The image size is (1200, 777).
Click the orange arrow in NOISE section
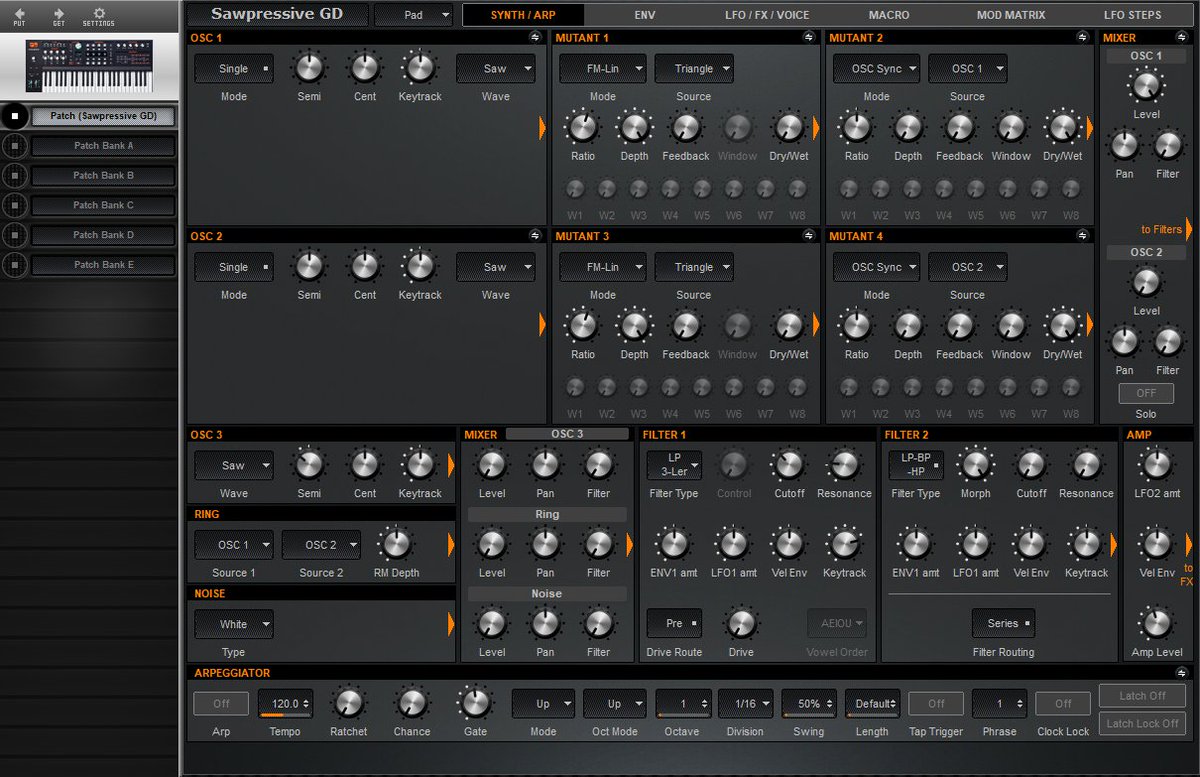point(451,624)
